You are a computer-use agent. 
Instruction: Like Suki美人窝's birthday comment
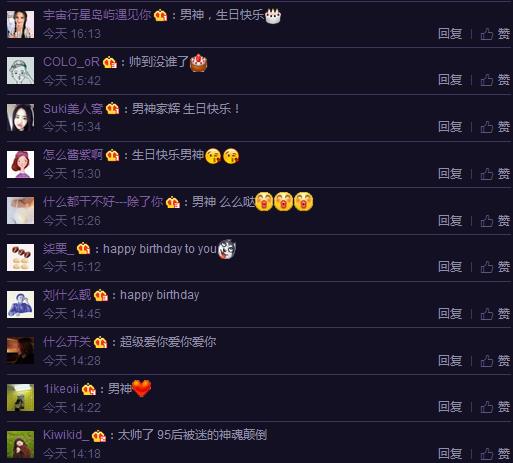(x=495, y=127)
